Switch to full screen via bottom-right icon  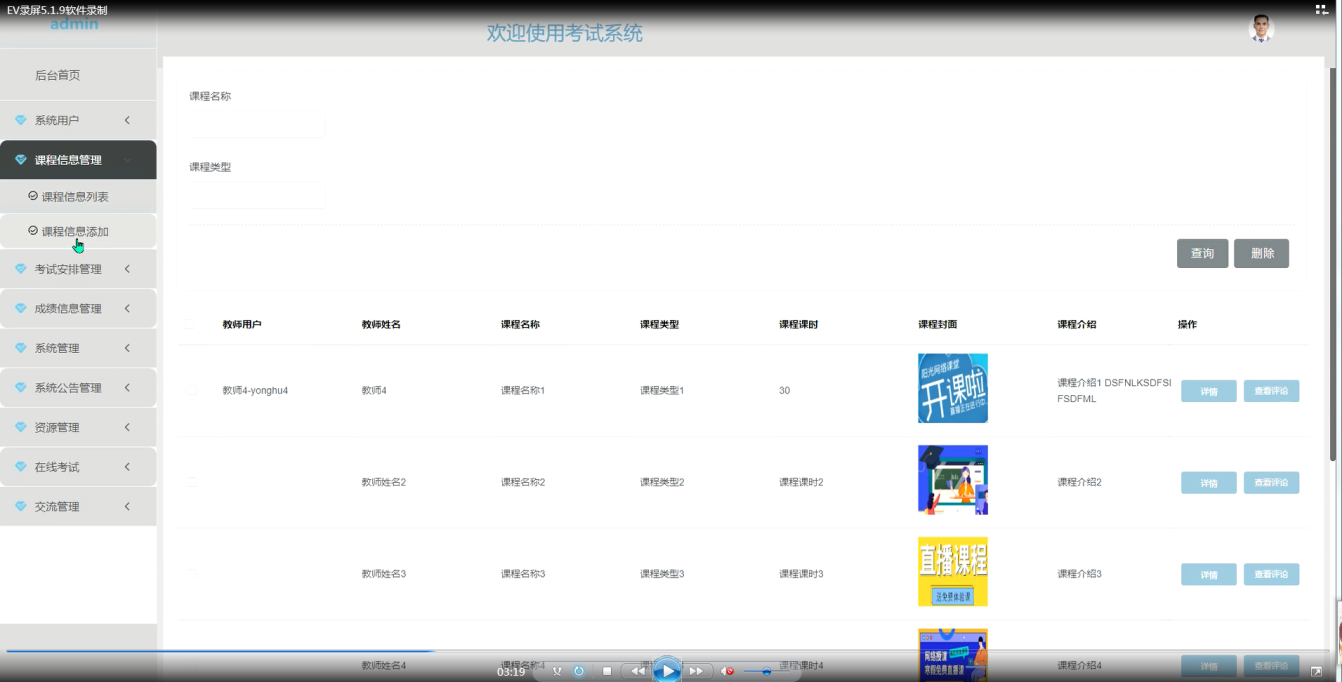[1316, 671]
